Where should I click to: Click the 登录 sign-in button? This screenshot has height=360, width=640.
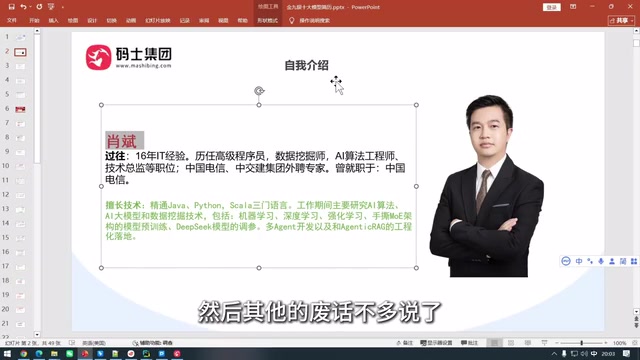(x=551, y=7)
